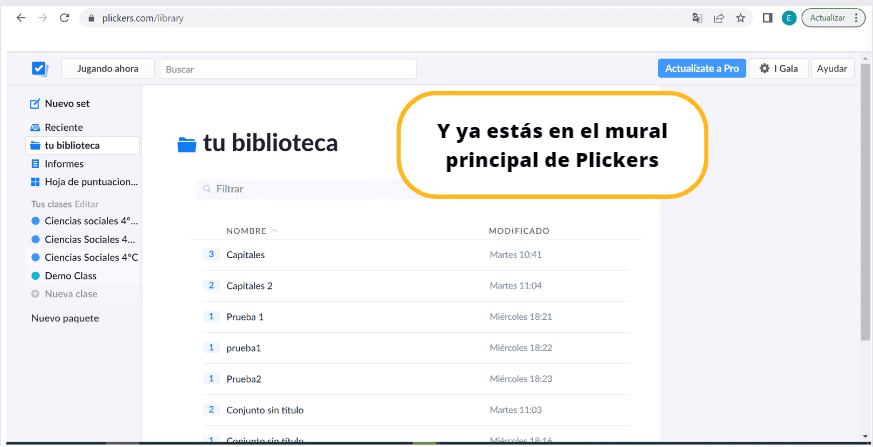
Task: Click the padlock site info icon
Action: point(92,18)
